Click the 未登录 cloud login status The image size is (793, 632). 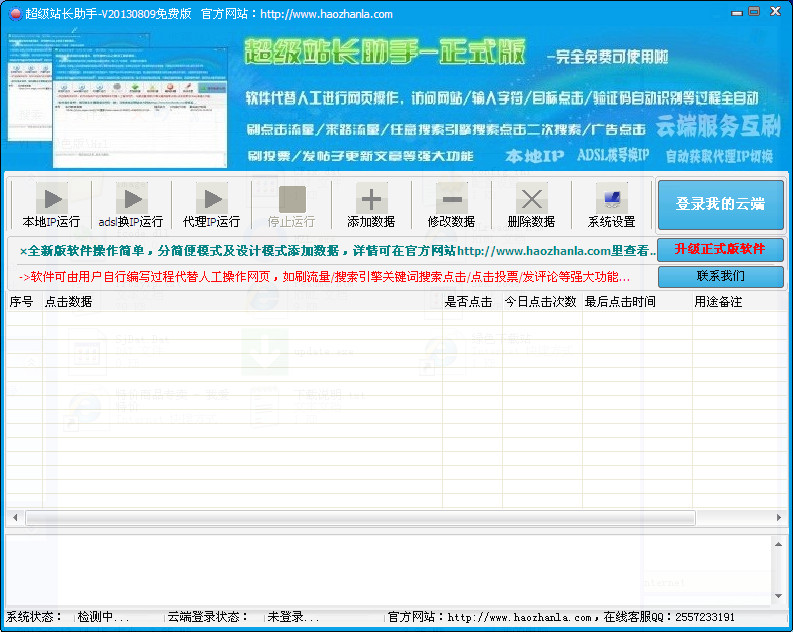click(x=293, y=617)
